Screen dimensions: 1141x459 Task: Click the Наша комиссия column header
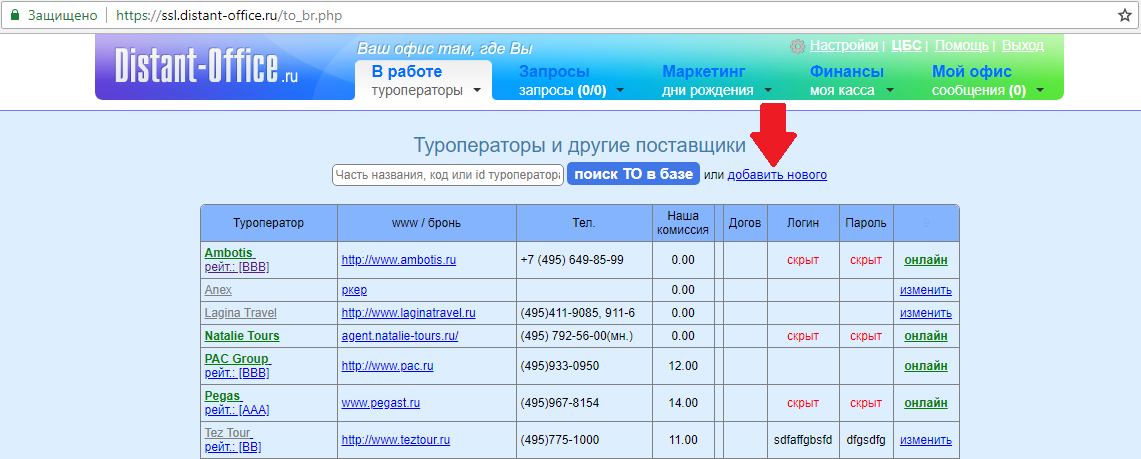683,223
